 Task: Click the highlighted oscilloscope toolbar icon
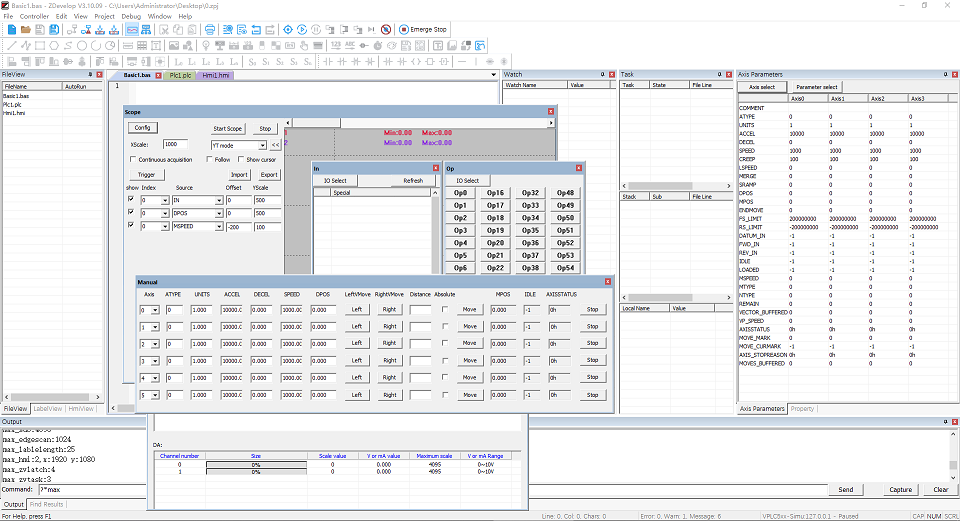coord(132,29)
